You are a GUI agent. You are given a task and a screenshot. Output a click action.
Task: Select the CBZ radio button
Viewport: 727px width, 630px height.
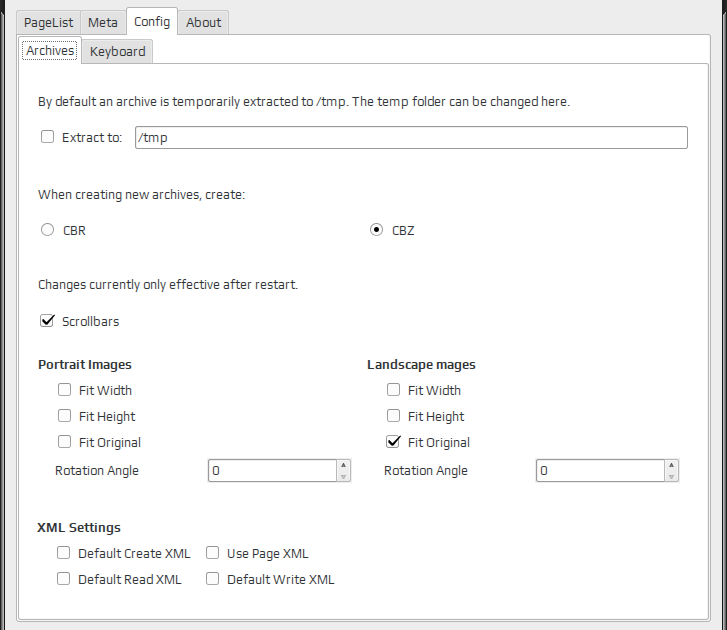coord(376,230)
